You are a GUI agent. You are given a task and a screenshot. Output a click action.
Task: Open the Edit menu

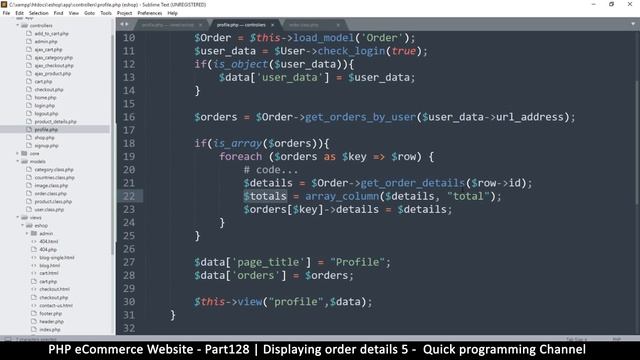coord(19,13)
